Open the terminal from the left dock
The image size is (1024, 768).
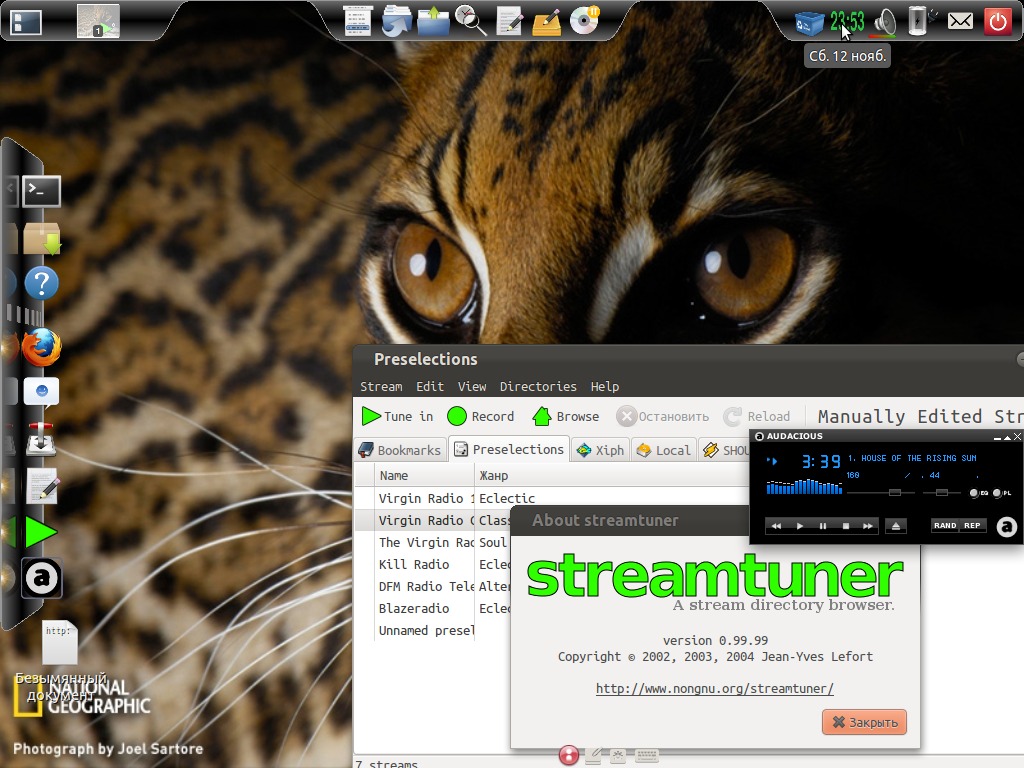click(x=42, y=191)
